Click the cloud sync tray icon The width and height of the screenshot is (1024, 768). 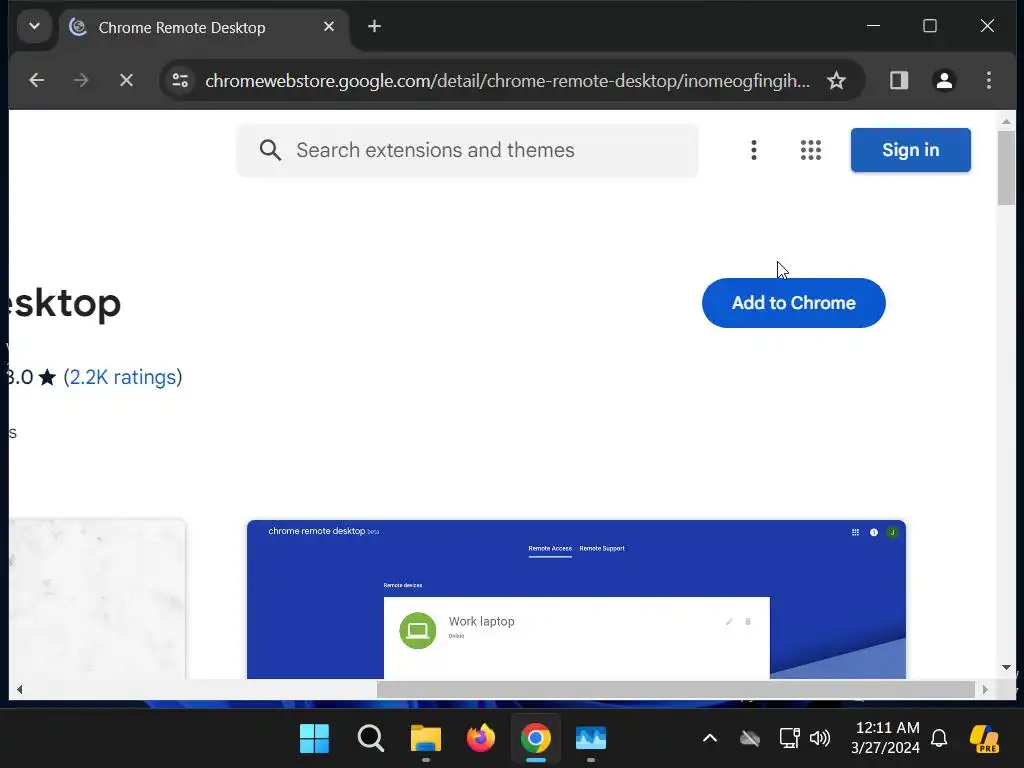coord(750,739)
